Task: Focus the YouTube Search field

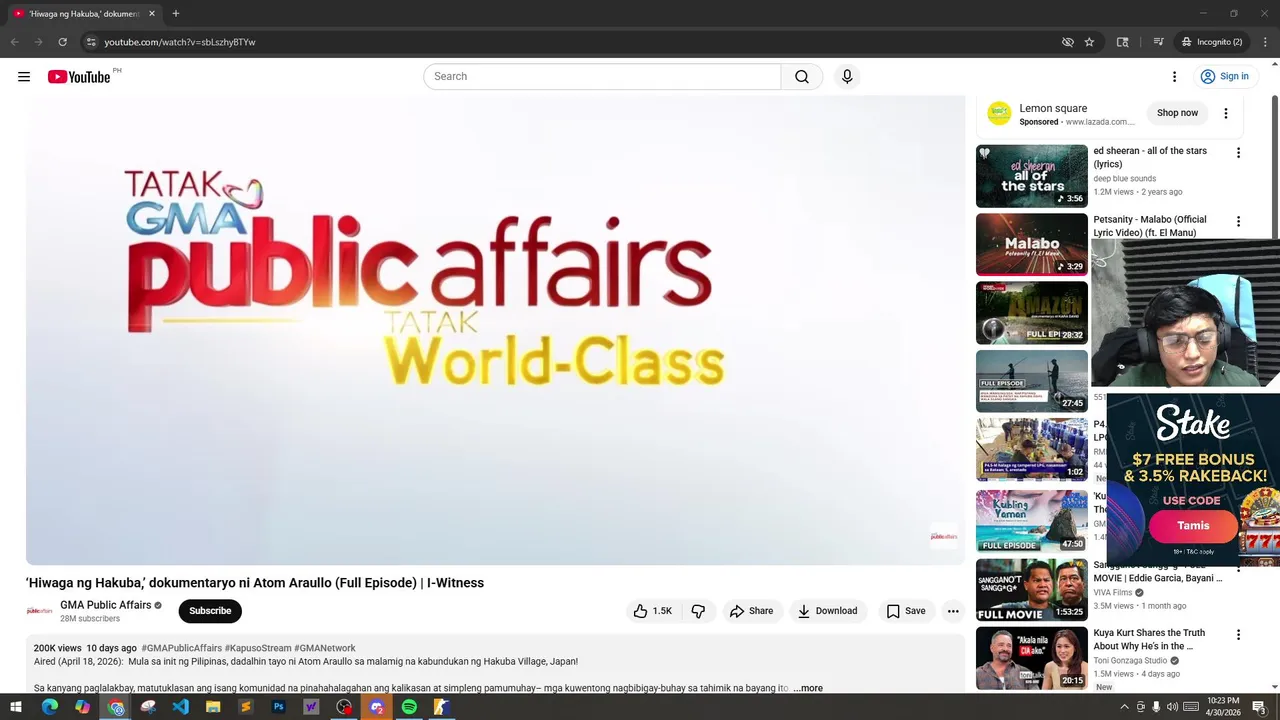Action: click(602, 77)
